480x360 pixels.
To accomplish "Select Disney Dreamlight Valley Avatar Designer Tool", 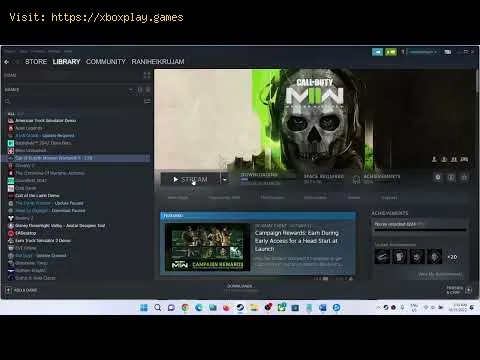I will (x=60, y=226).
